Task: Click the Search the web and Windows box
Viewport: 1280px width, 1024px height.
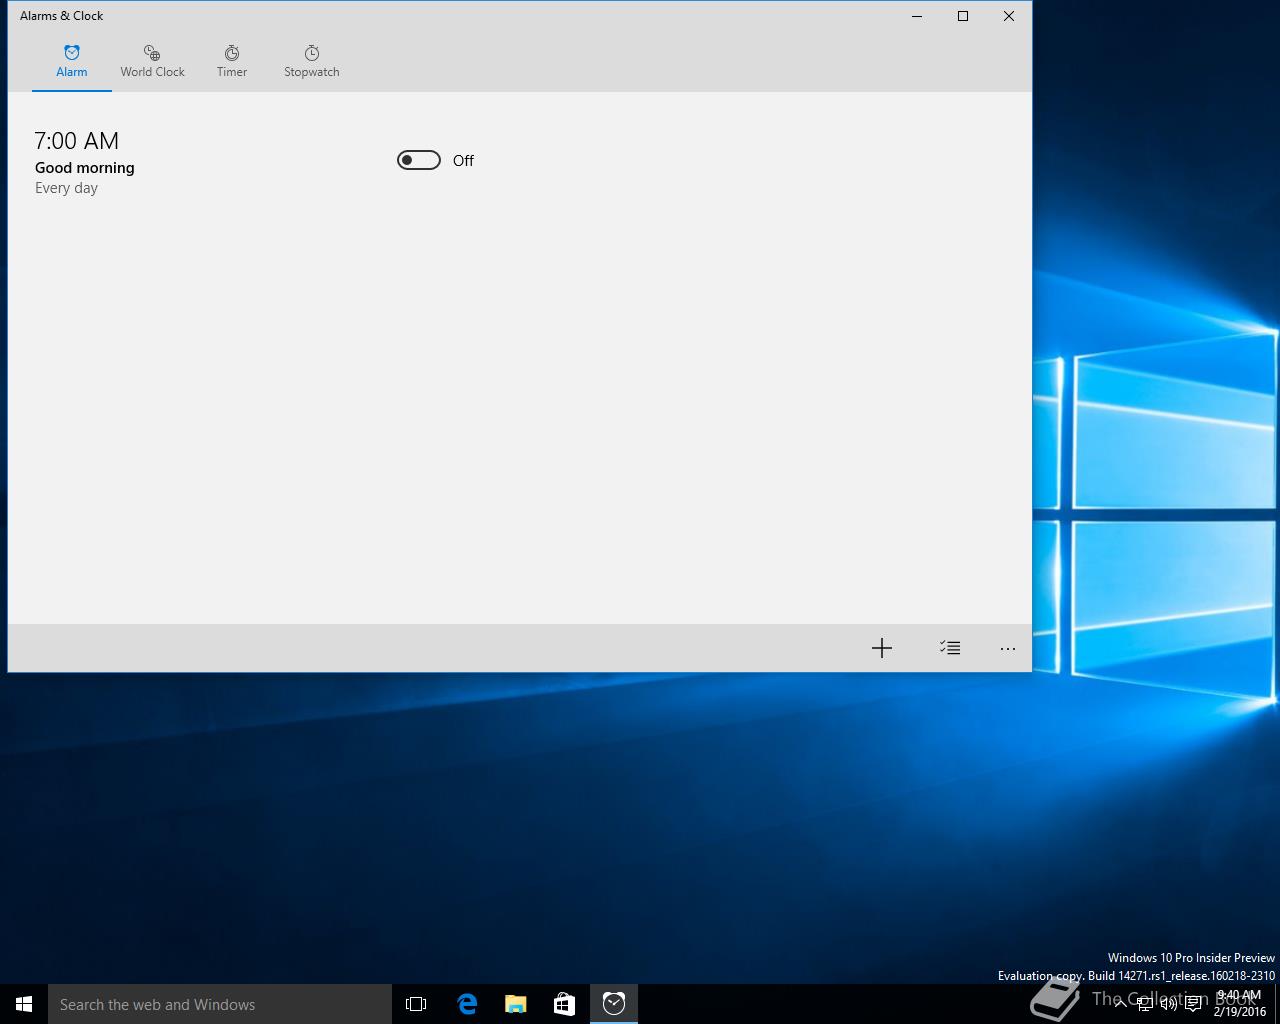Action: 220,1004
